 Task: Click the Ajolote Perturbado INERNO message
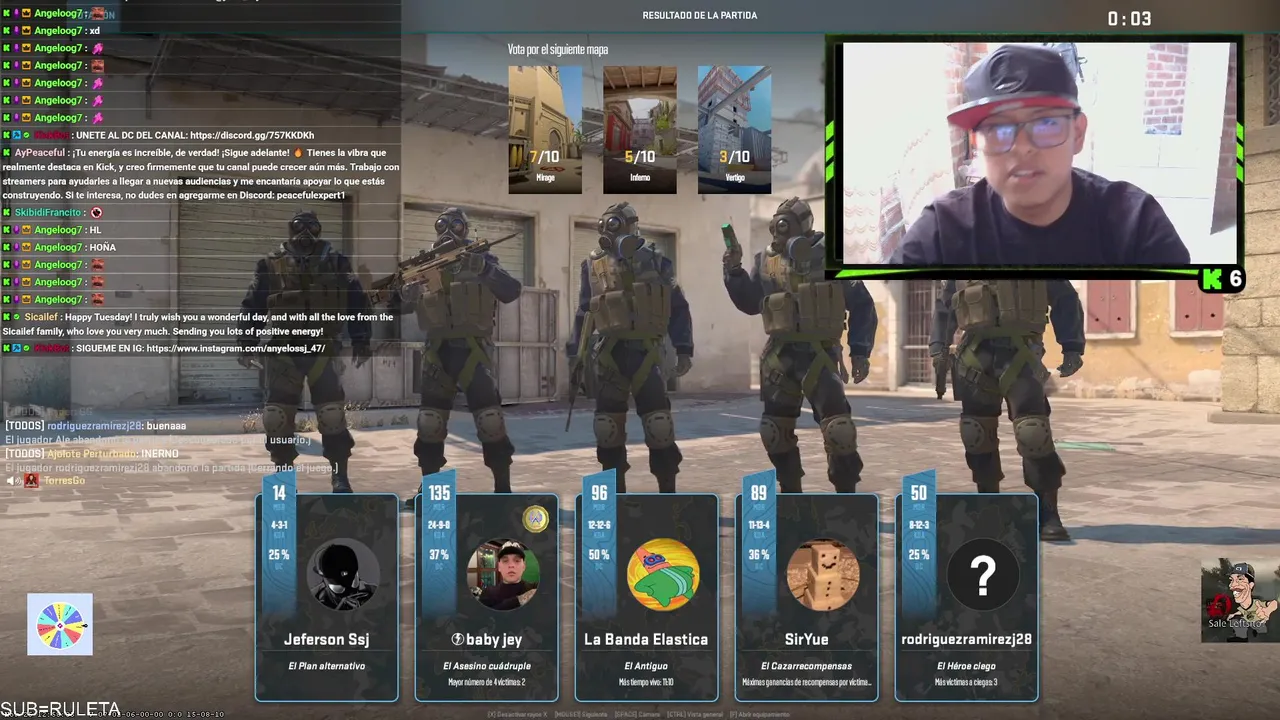(91, 454)
